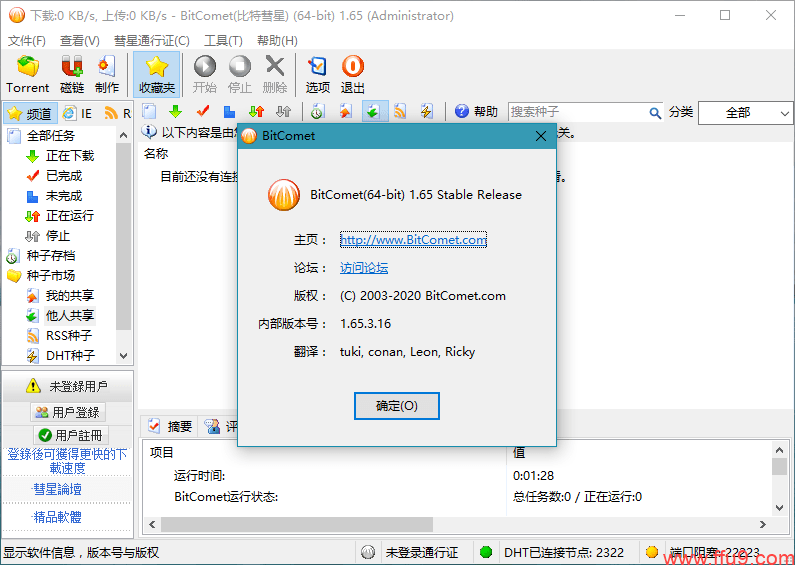This screenshot has height=565, width=795.
Task: Open the 精品軟體 link
Action: click(57, 517)
